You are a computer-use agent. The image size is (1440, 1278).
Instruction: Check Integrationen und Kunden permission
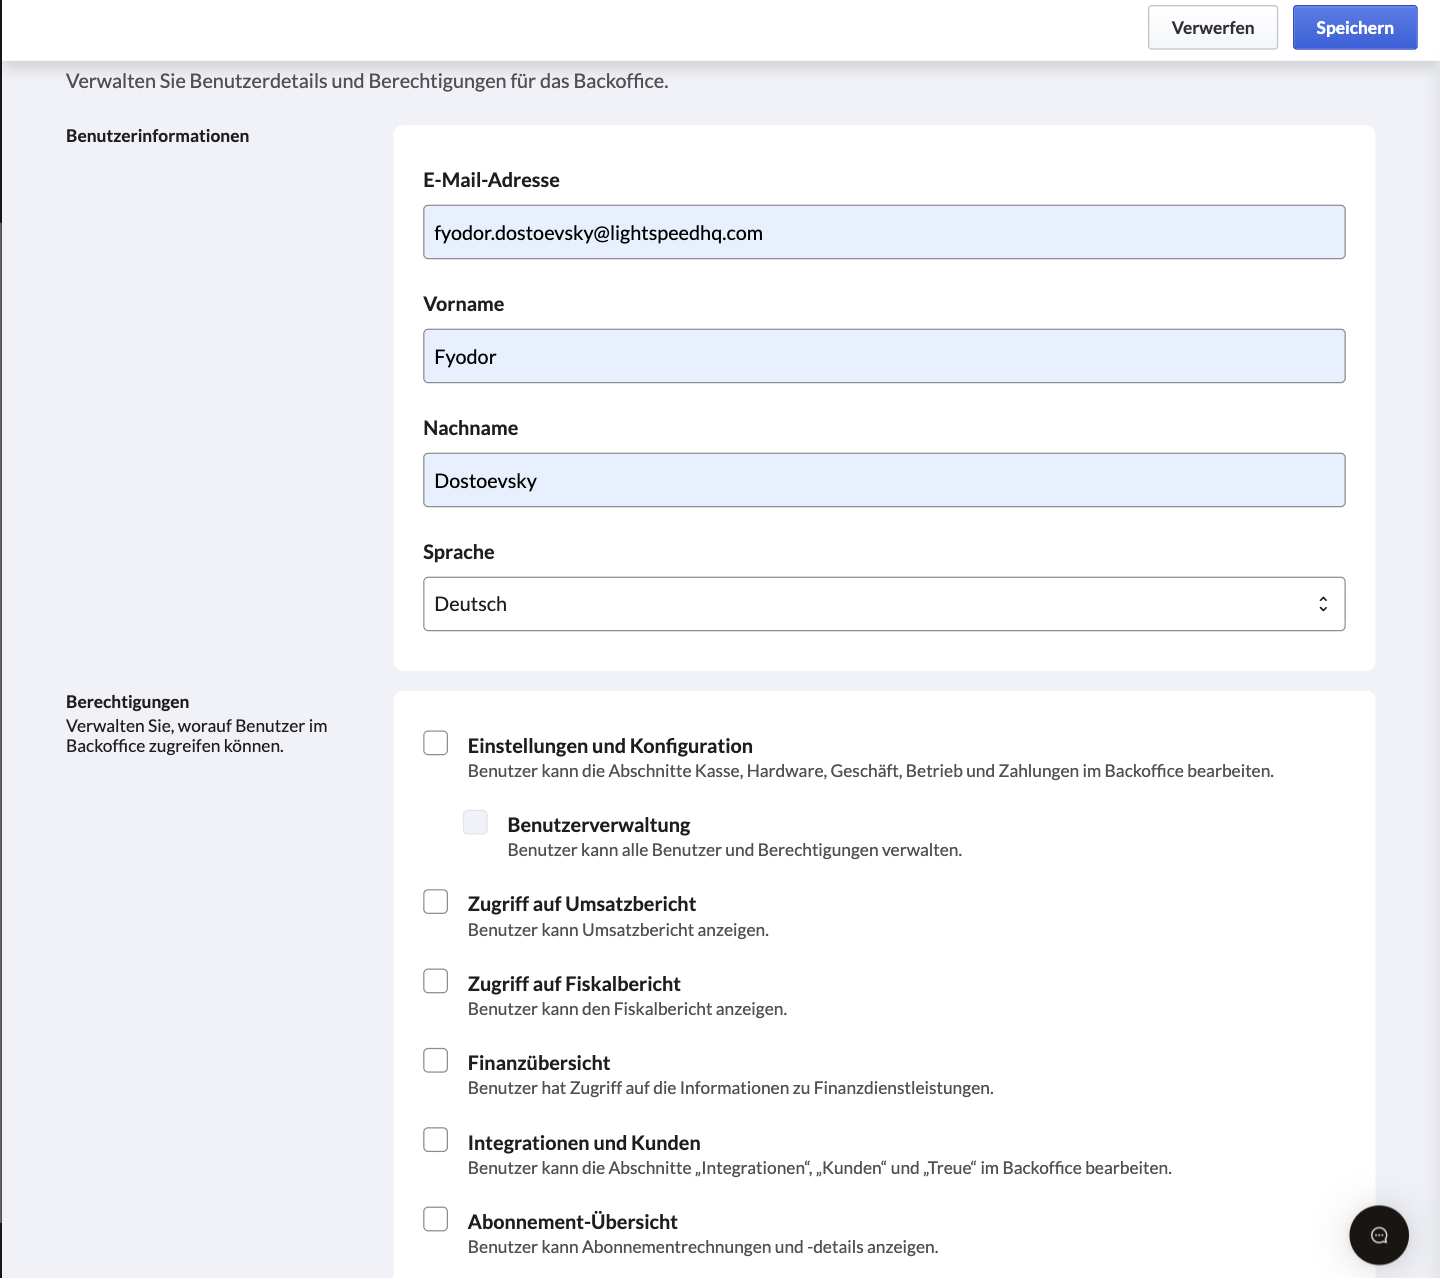click(x=436, y=1140)
